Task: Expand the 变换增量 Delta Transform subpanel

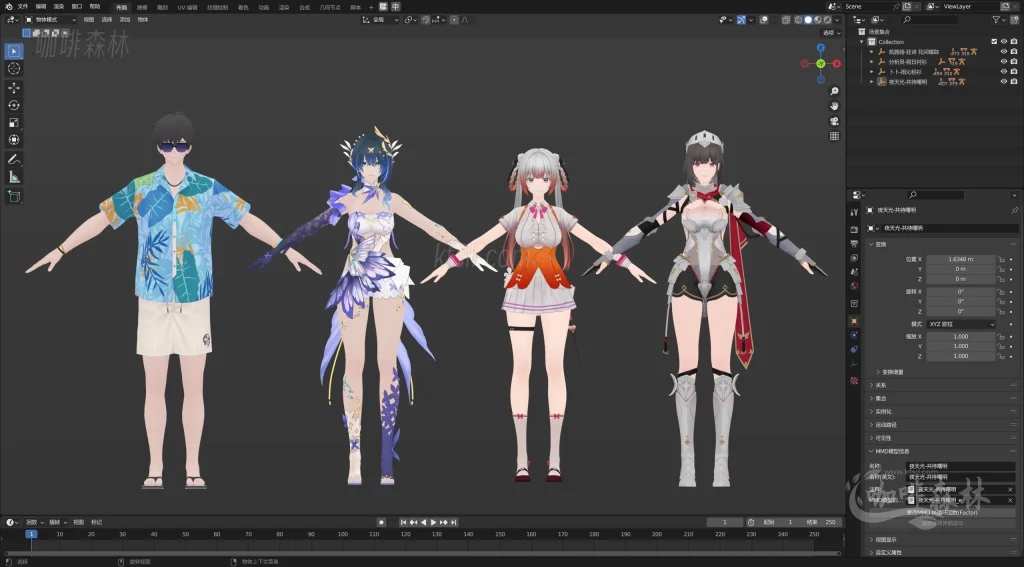Action: click(893, 372)
